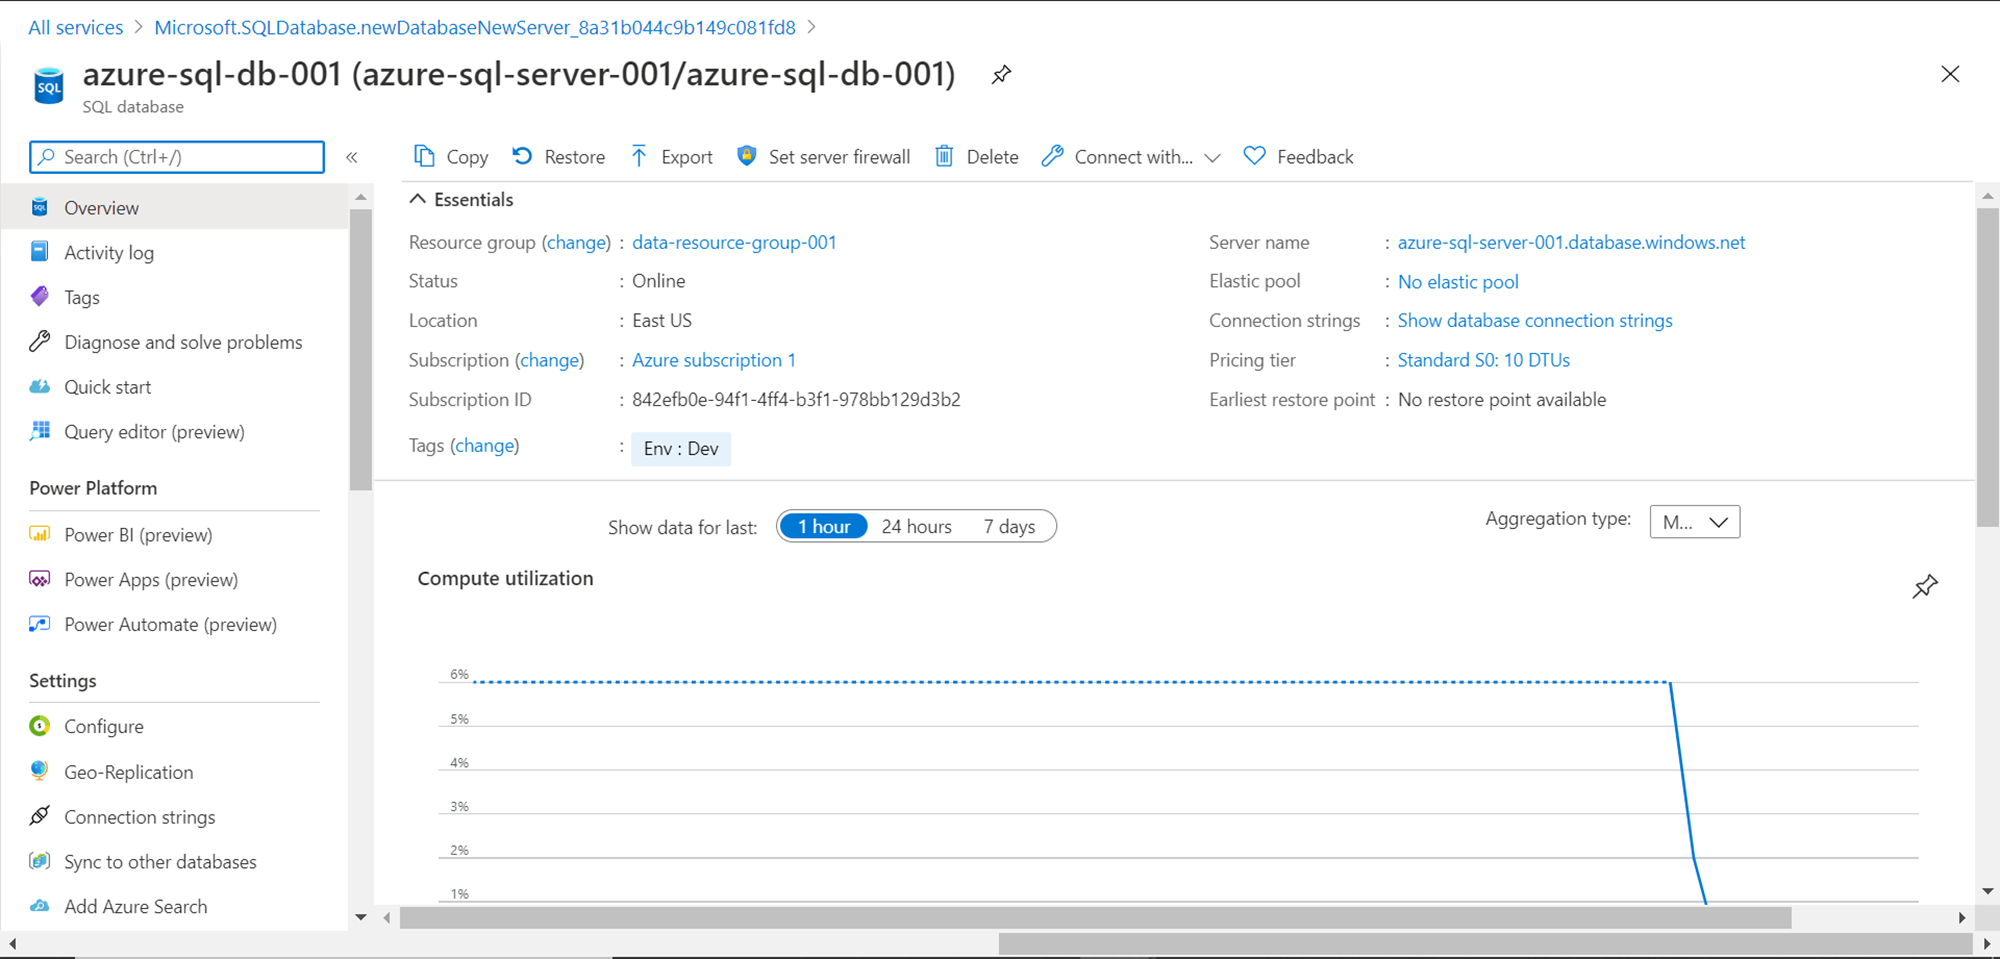The height and width of the screenshot is (959, 2000).
Task: Click the Export upload arrow icon
Action: (x=639, y=156)
